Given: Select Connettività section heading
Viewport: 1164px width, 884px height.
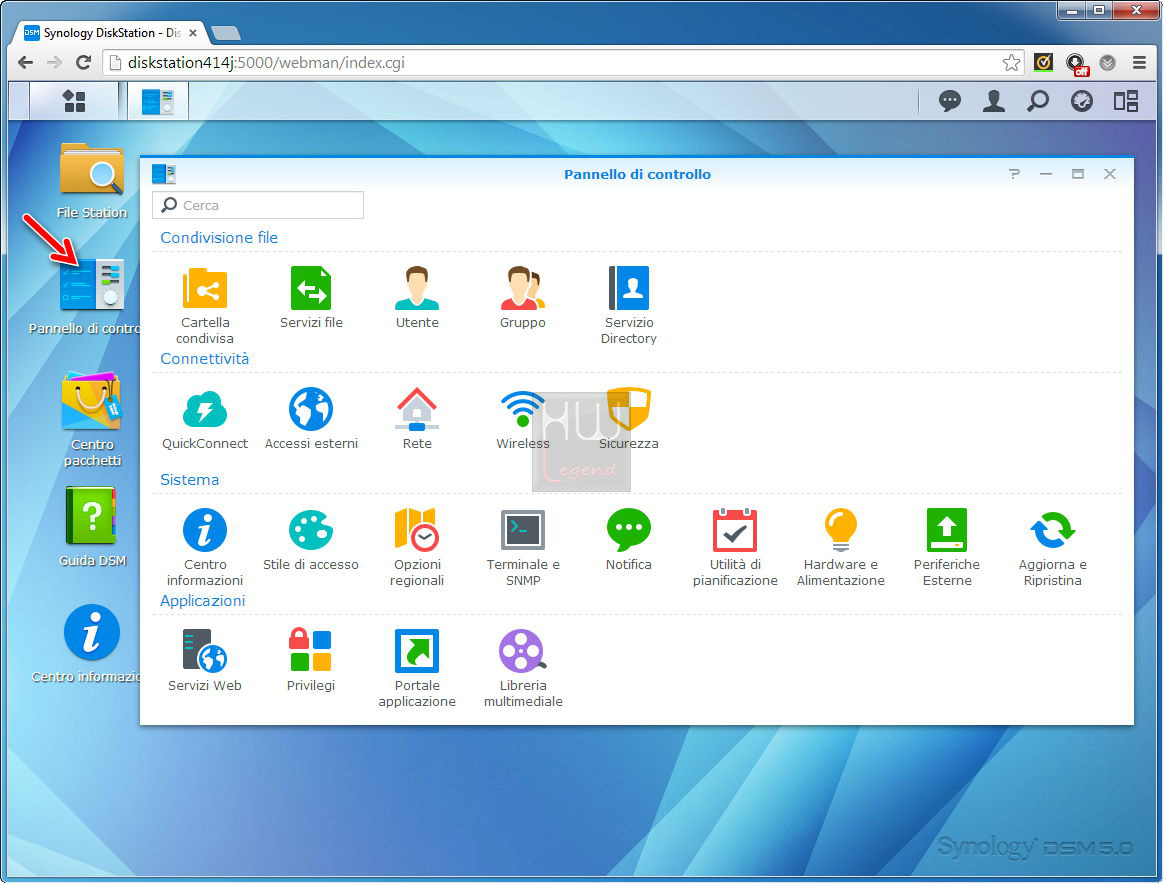Looking at the screenshot, I should click(205, 358).
